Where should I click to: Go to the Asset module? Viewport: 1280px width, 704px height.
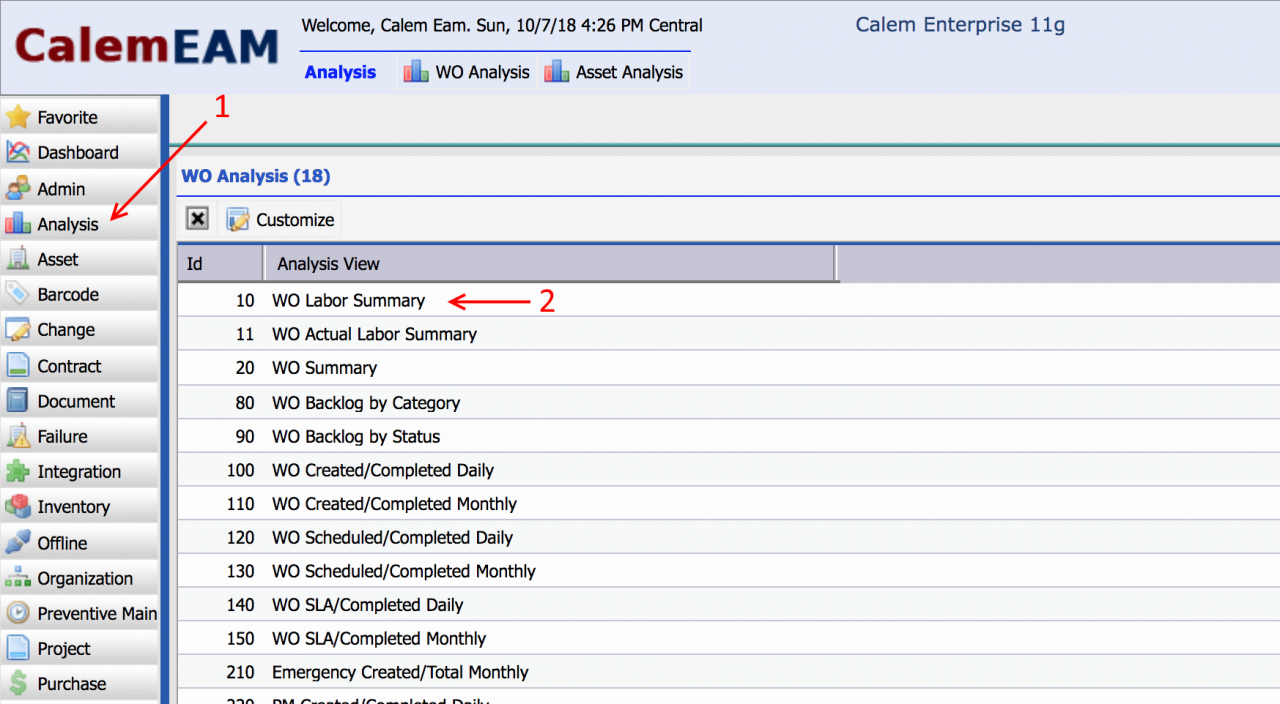click(79, 259)
